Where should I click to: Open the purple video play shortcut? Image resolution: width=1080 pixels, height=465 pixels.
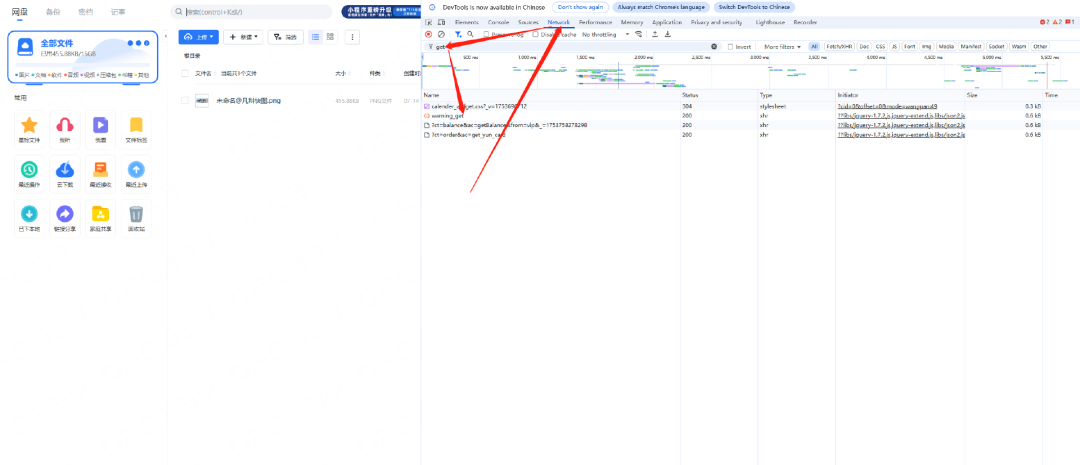click(x=101, y=130)
